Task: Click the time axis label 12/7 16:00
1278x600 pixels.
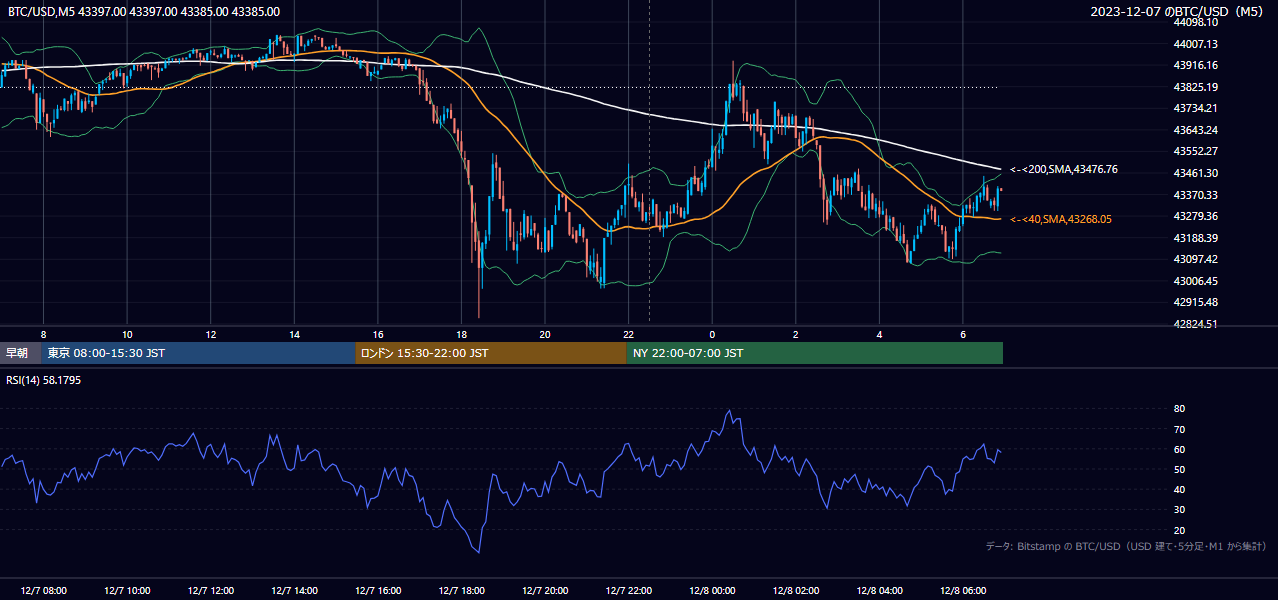Action: (x=377, y=591)
